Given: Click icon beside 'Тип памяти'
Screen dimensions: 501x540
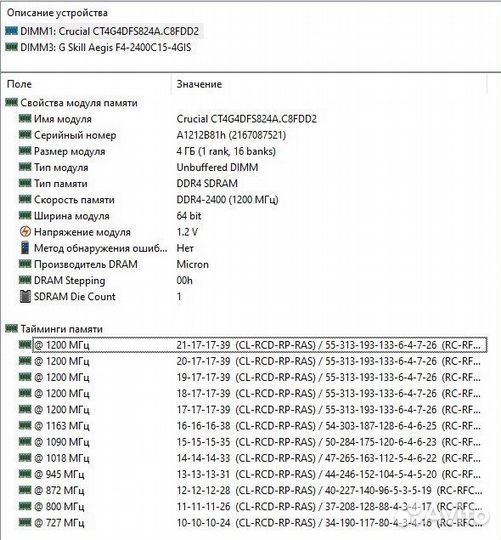Looking at the screenshot, I should [25, 183].
